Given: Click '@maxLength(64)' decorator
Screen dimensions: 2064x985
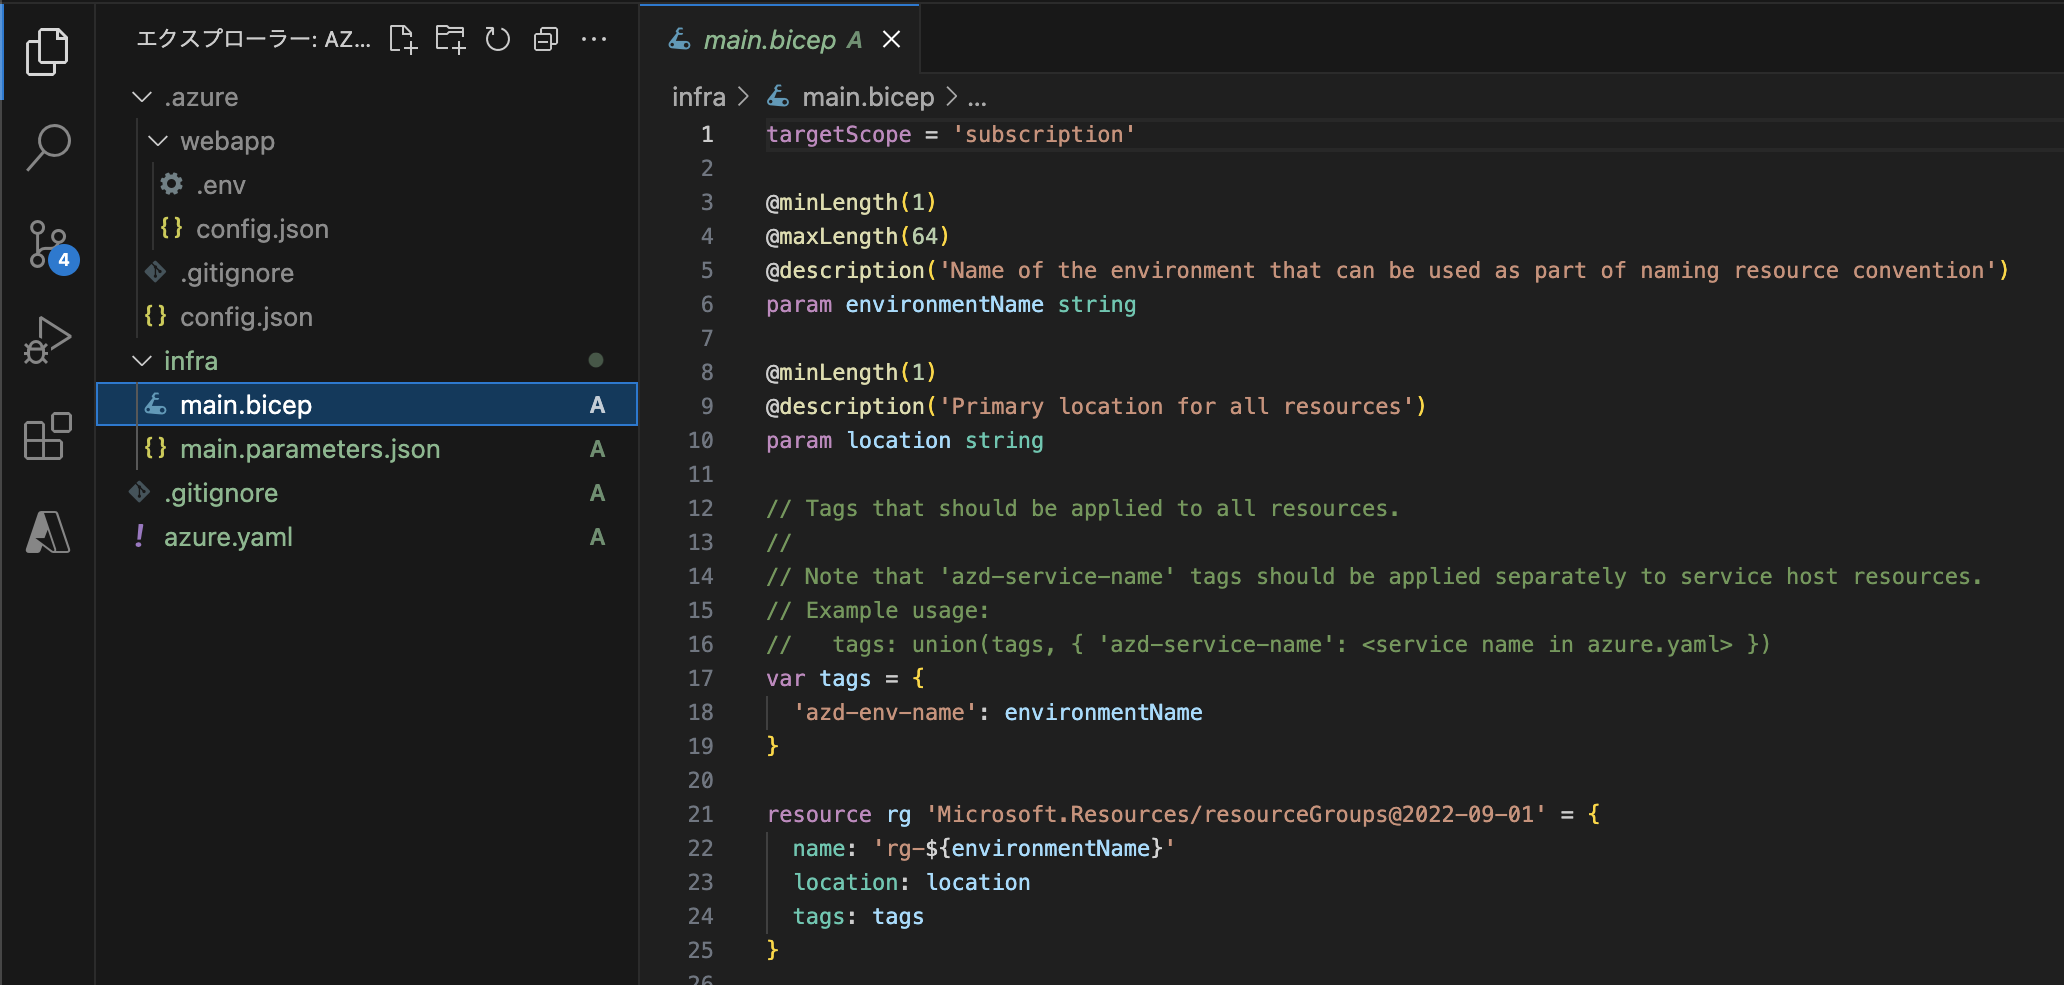Looking at the screenshot, I should click(857, 236).
